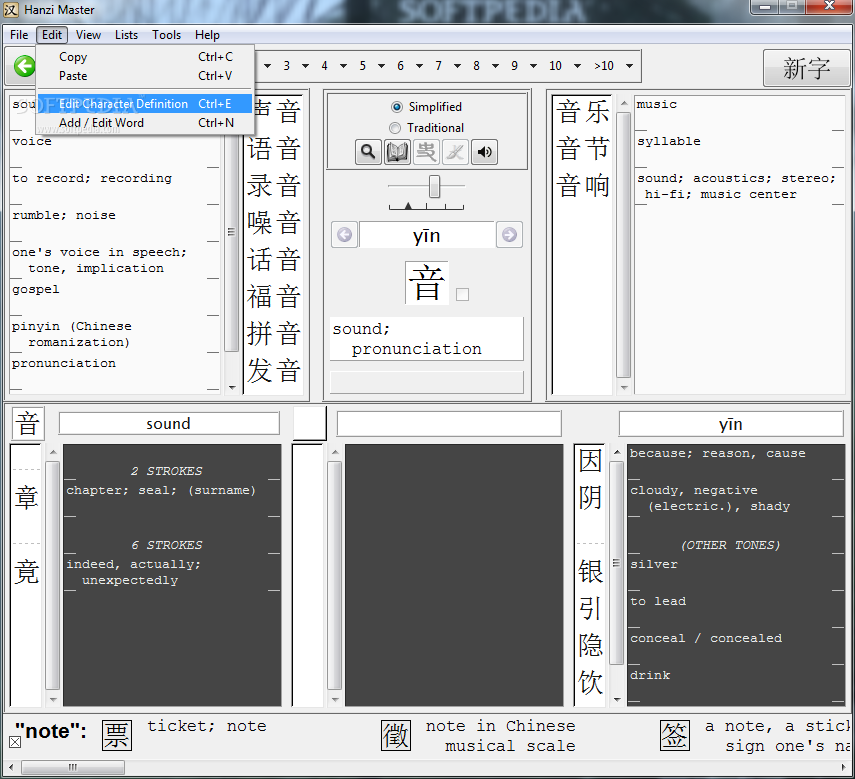
Task: Select the word 噪音 in left list
Action: tap(274, 223)
